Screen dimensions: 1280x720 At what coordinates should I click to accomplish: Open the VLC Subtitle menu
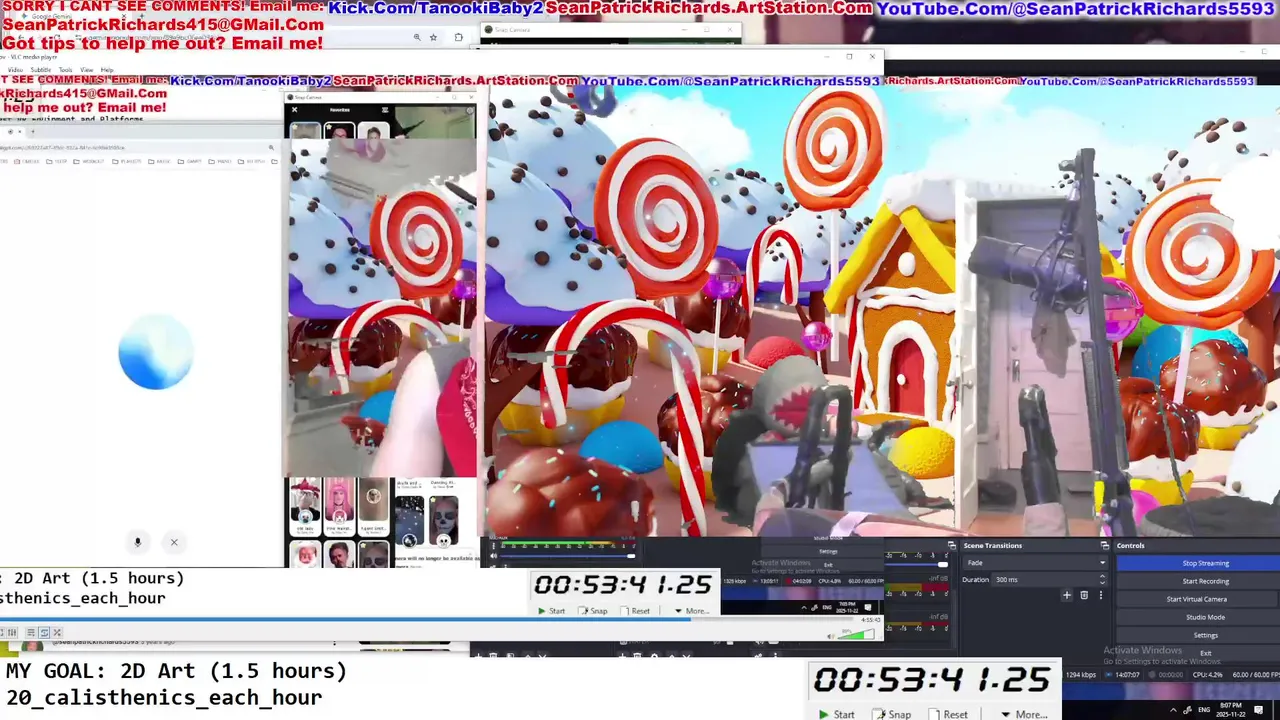40,70
